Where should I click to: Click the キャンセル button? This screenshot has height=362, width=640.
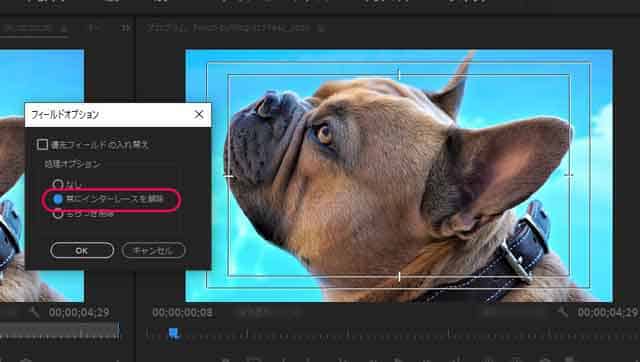[x=153, y=251]
